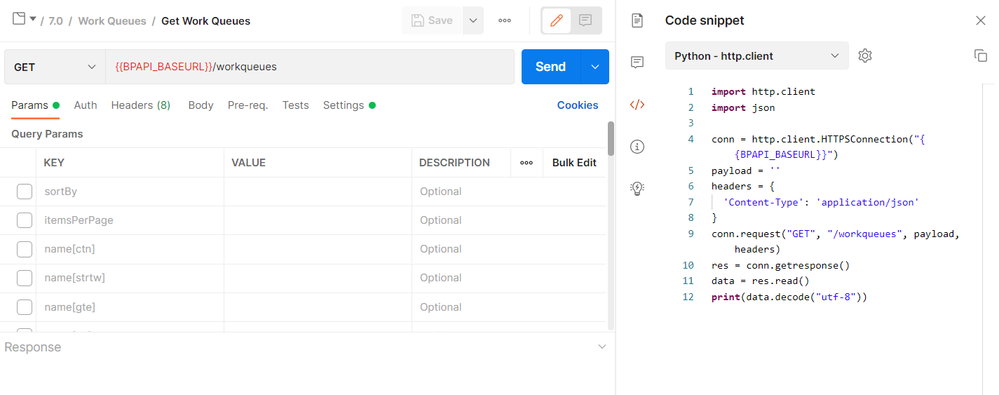Click the request URL input field
999x395 pixels.
click(310, 67)
